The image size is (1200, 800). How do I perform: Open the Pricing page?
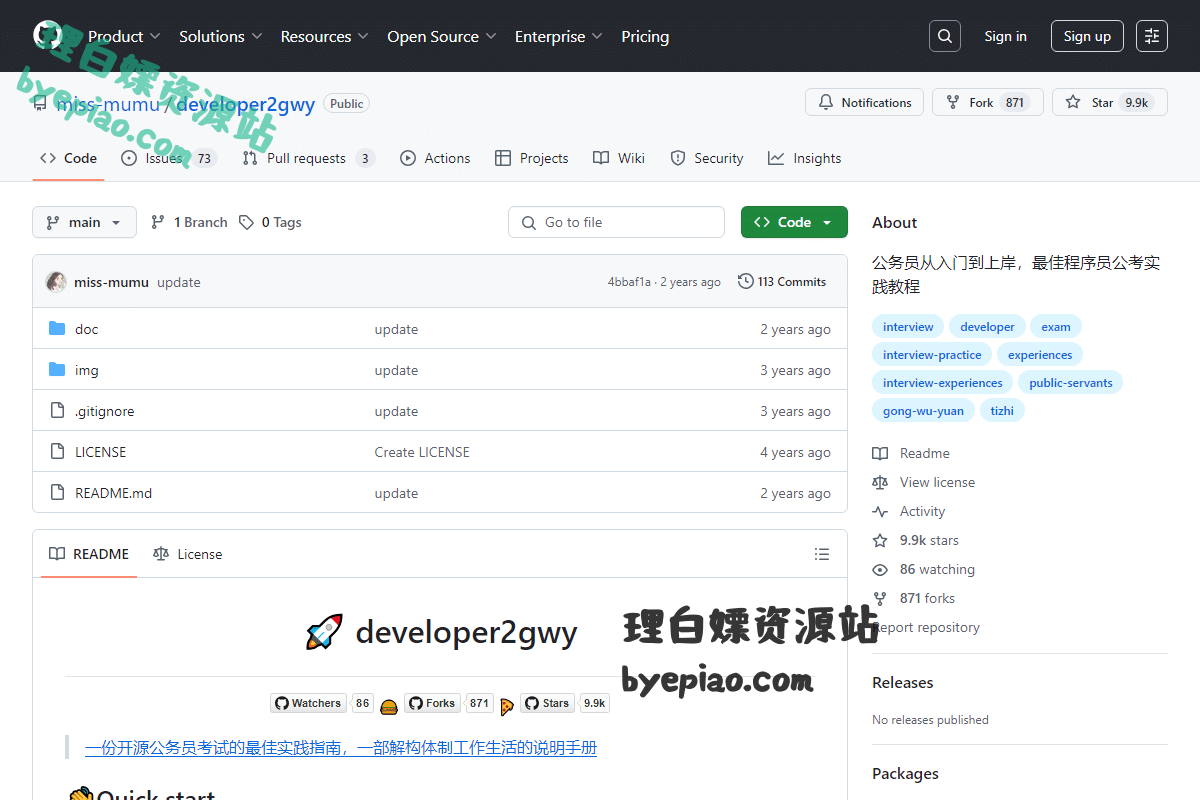645,36
